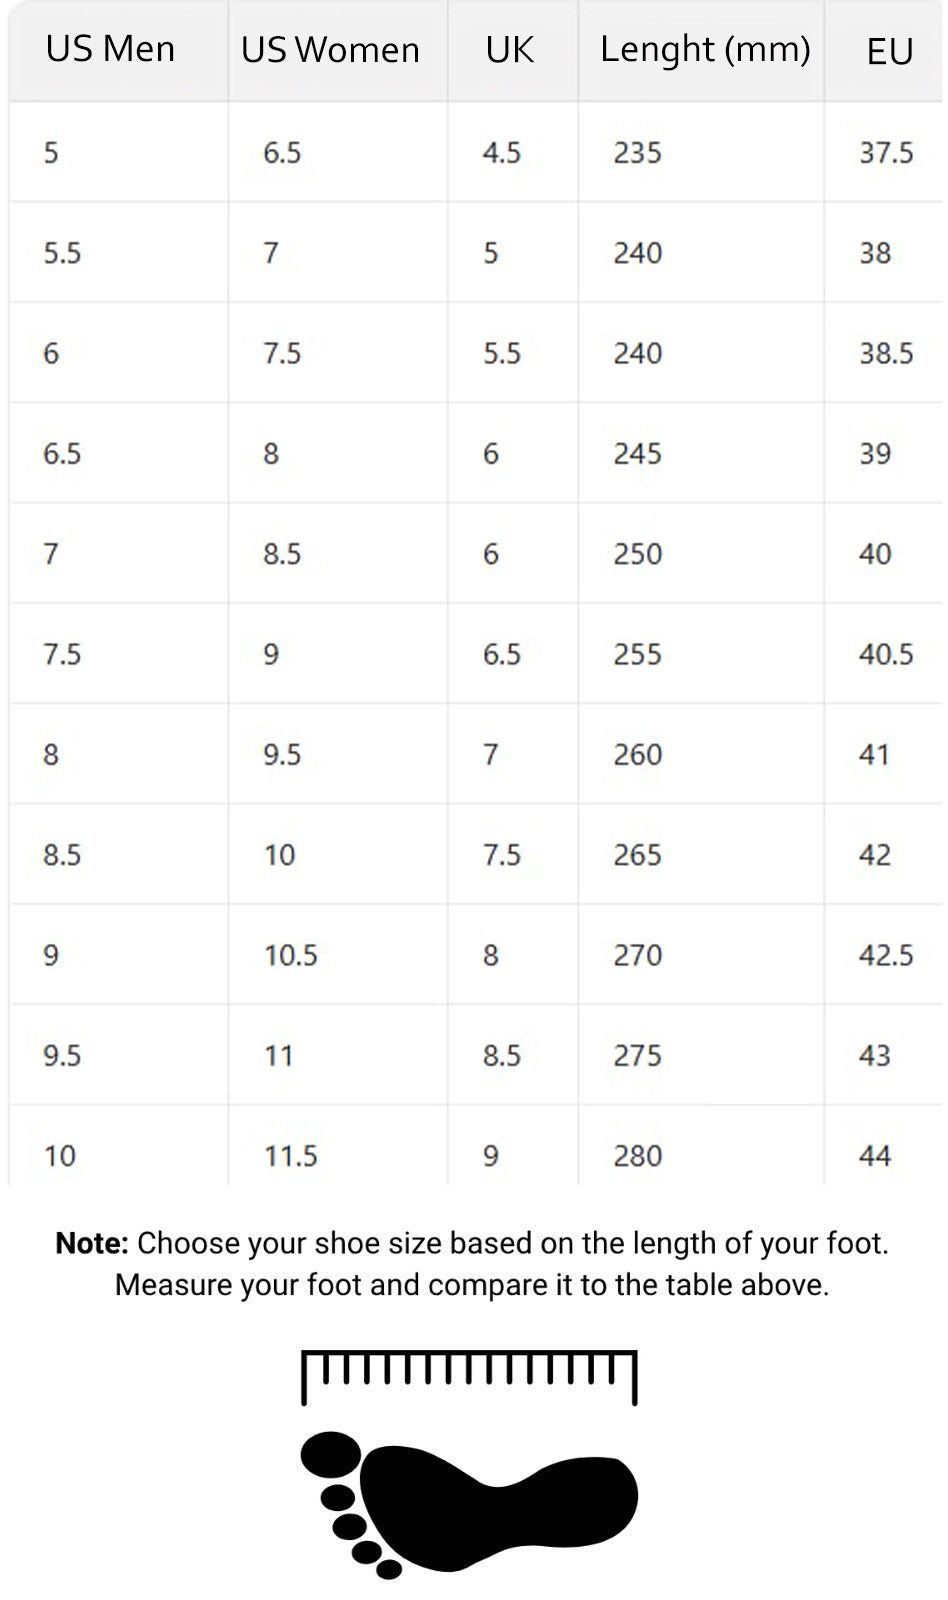Click the 280 length value
Screen dimensions: 948x1600
[638, 1156]
